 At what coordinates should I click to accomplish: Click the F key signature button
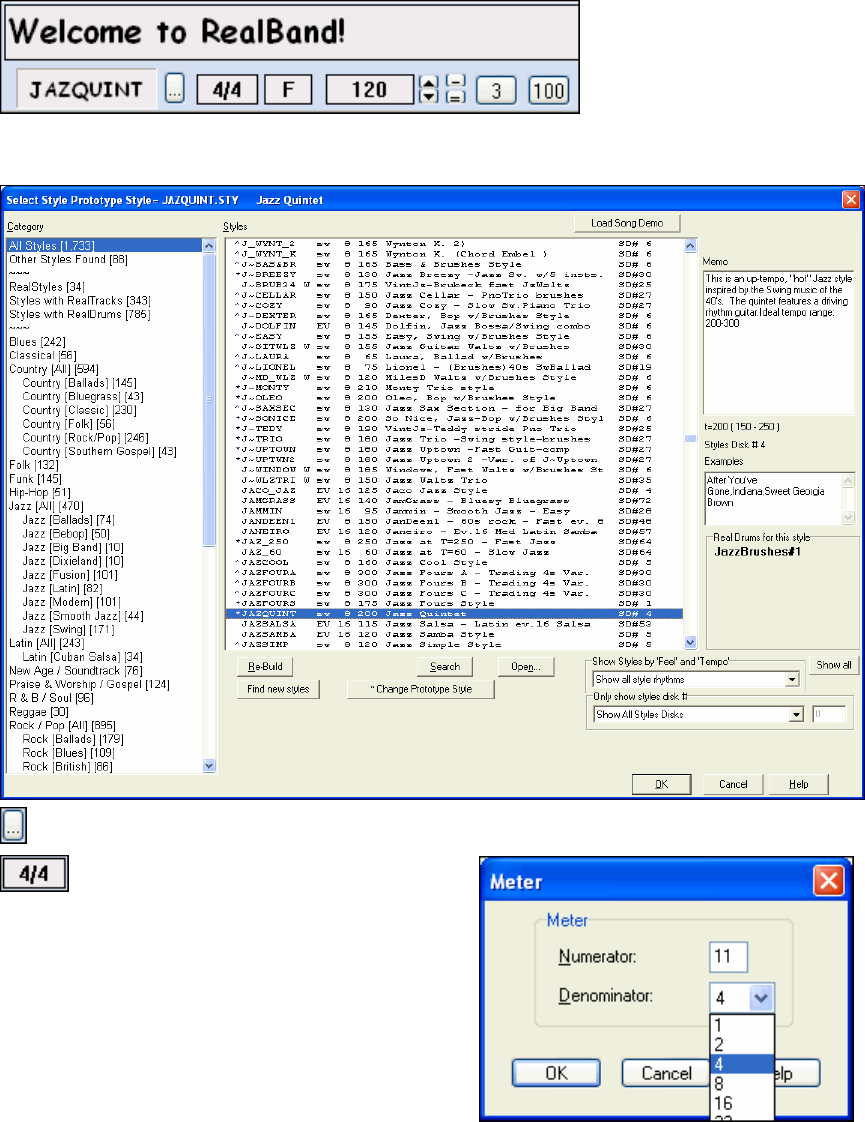pyautogui.click(x=288, y=90)
